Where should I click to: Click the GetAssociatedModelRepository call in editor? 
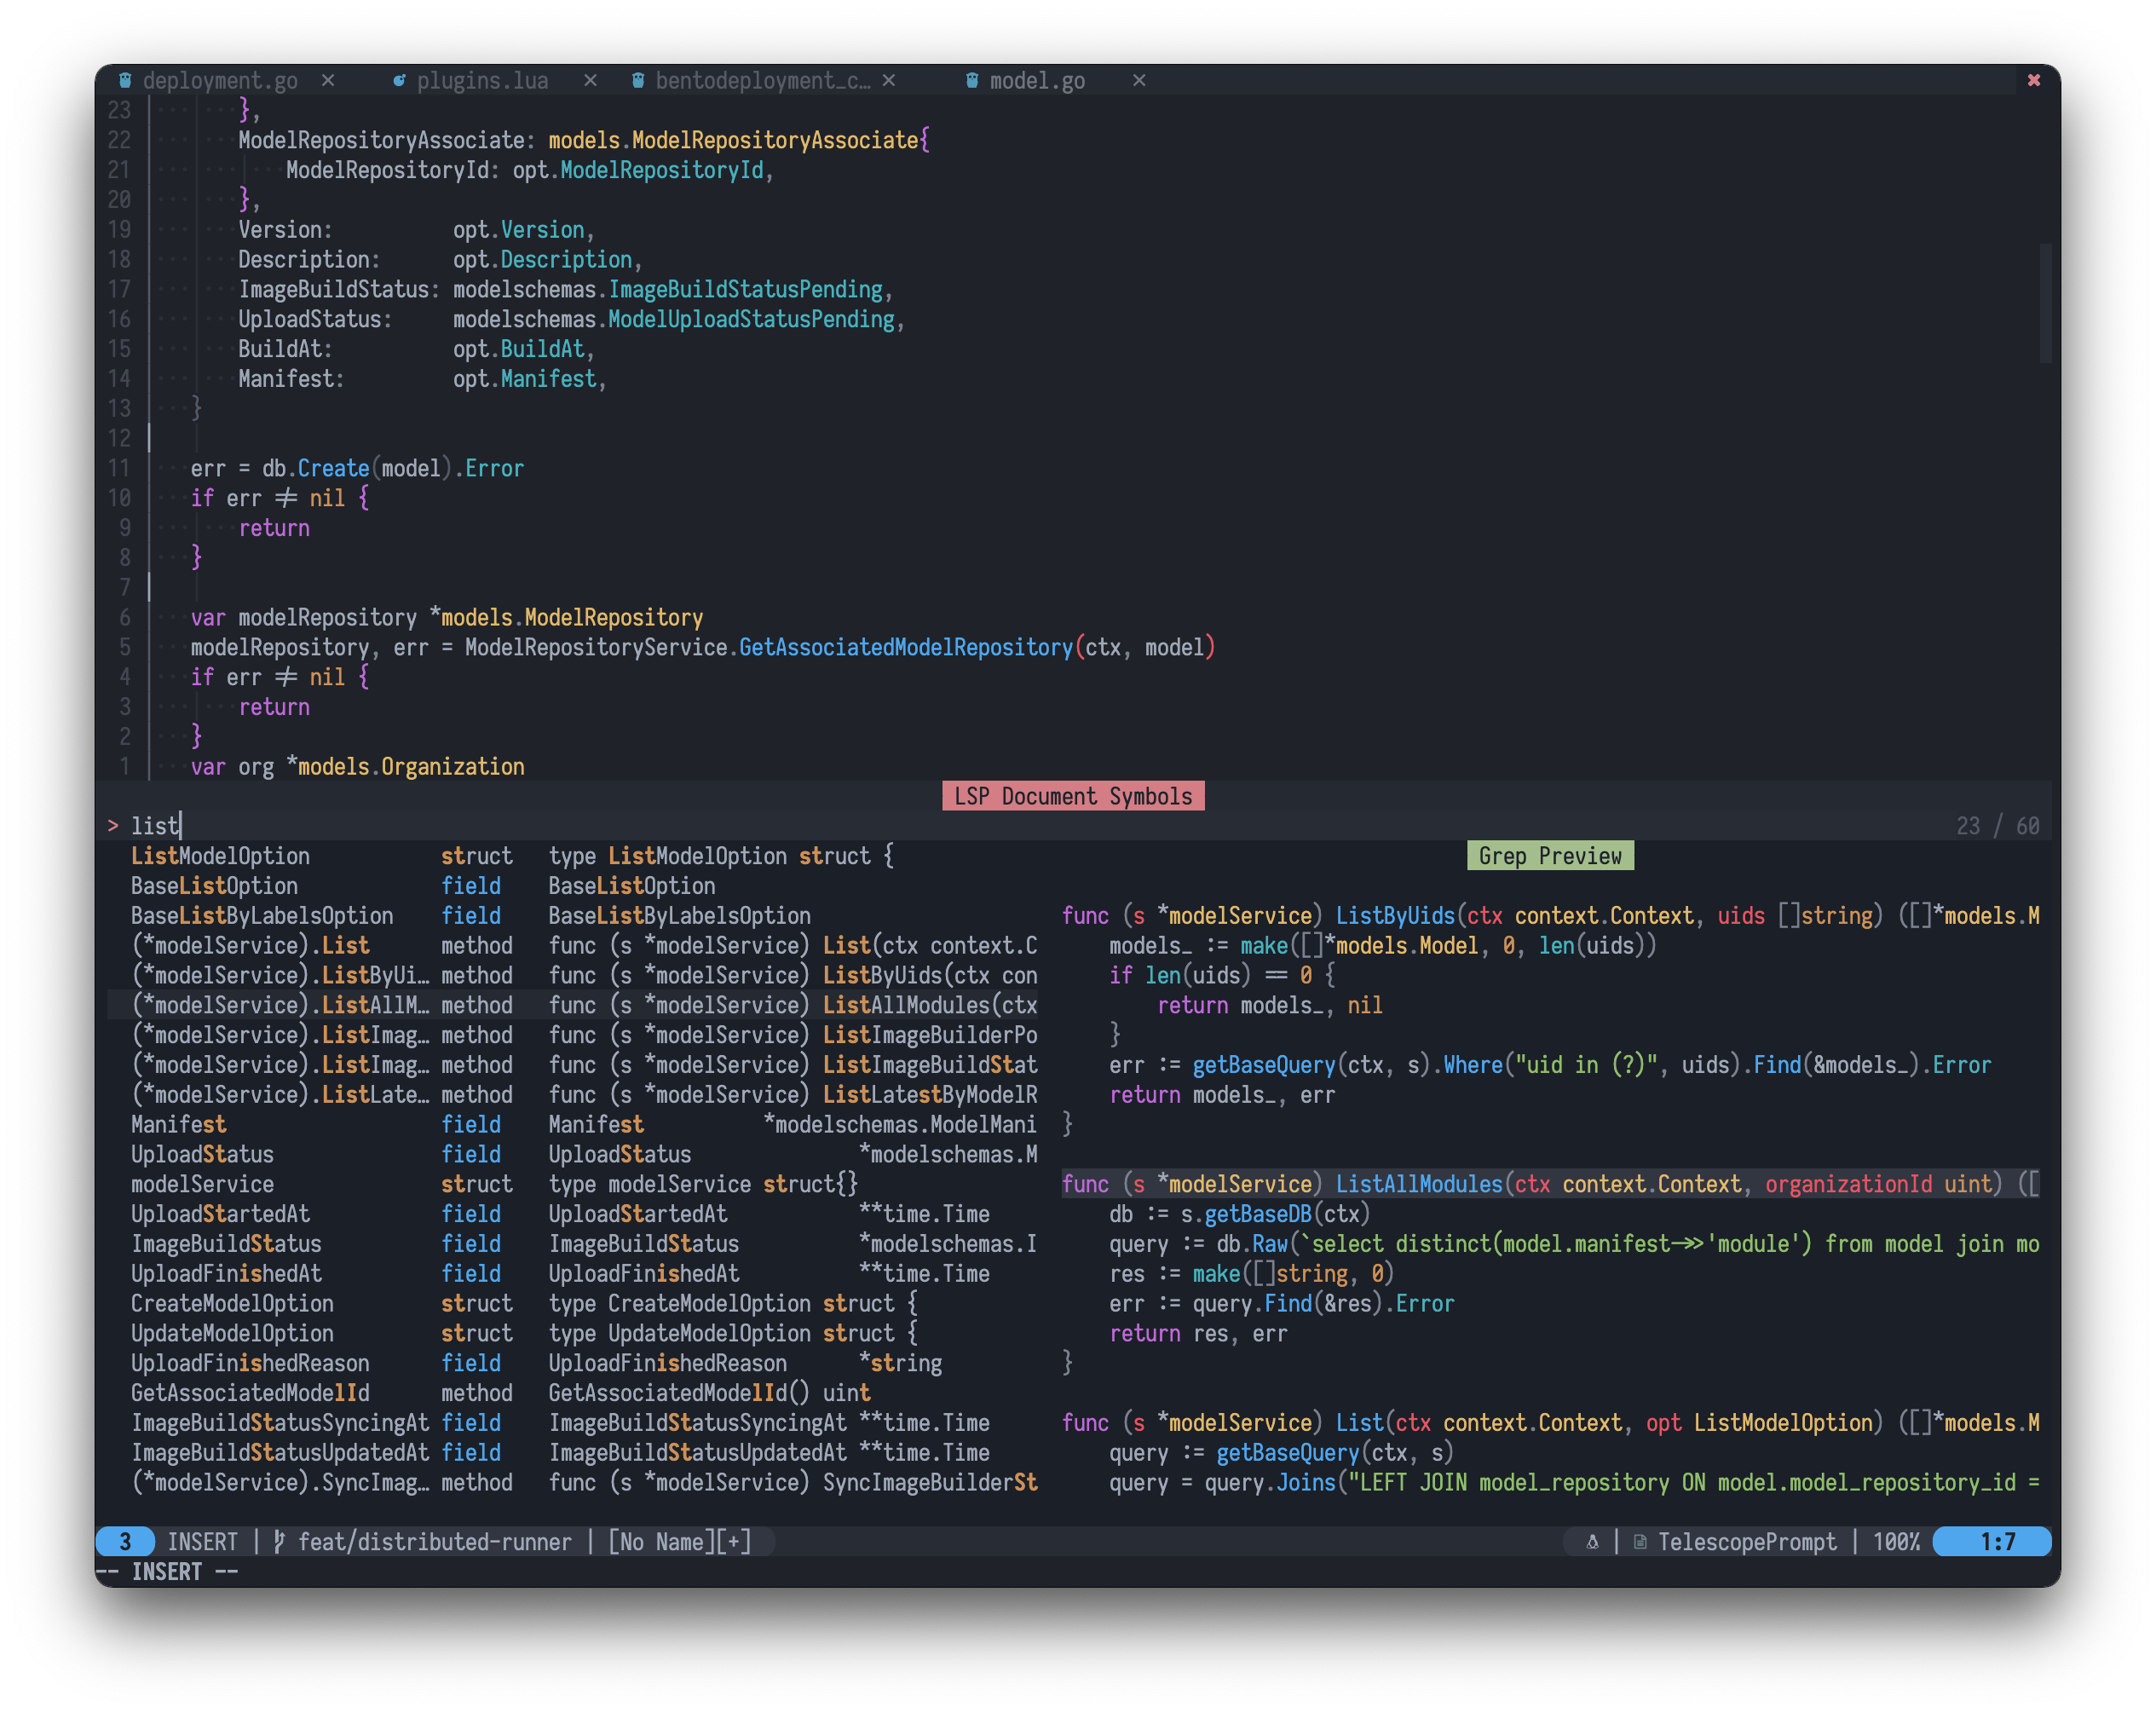pos(906,647)
